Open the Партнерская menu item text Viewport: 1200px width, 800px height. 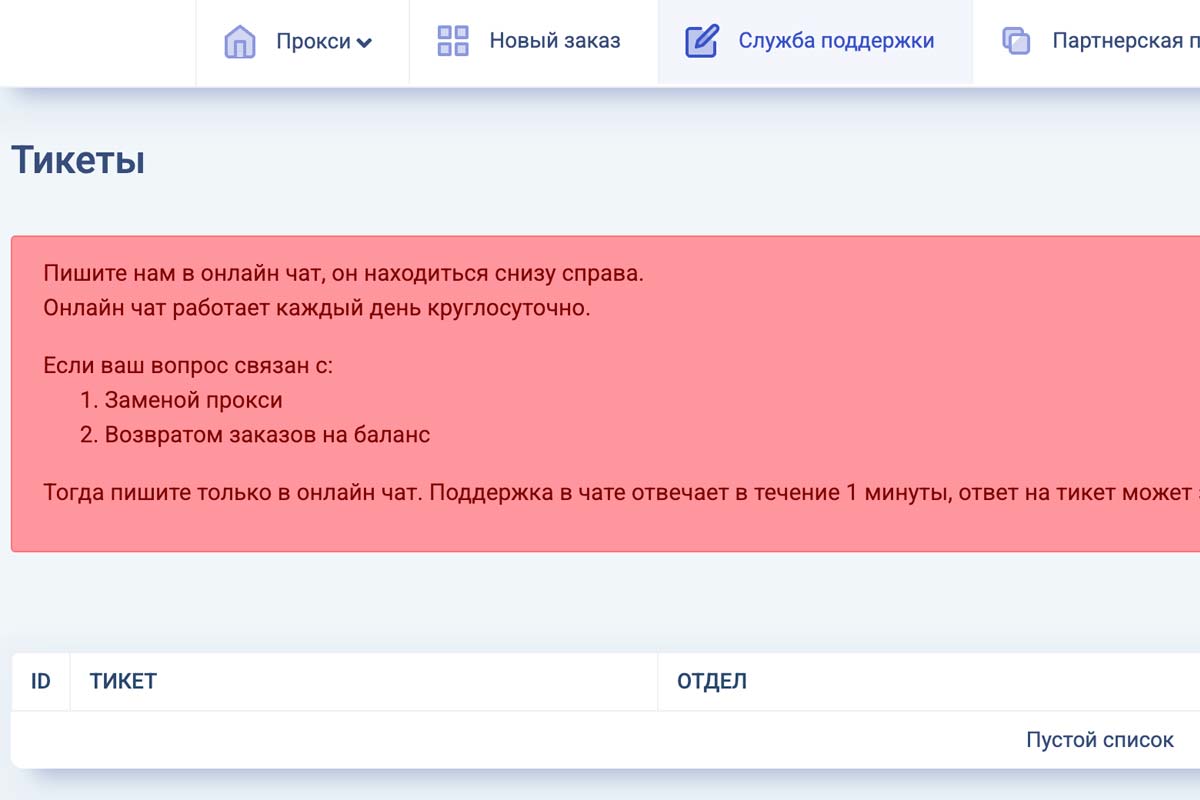1125,41
